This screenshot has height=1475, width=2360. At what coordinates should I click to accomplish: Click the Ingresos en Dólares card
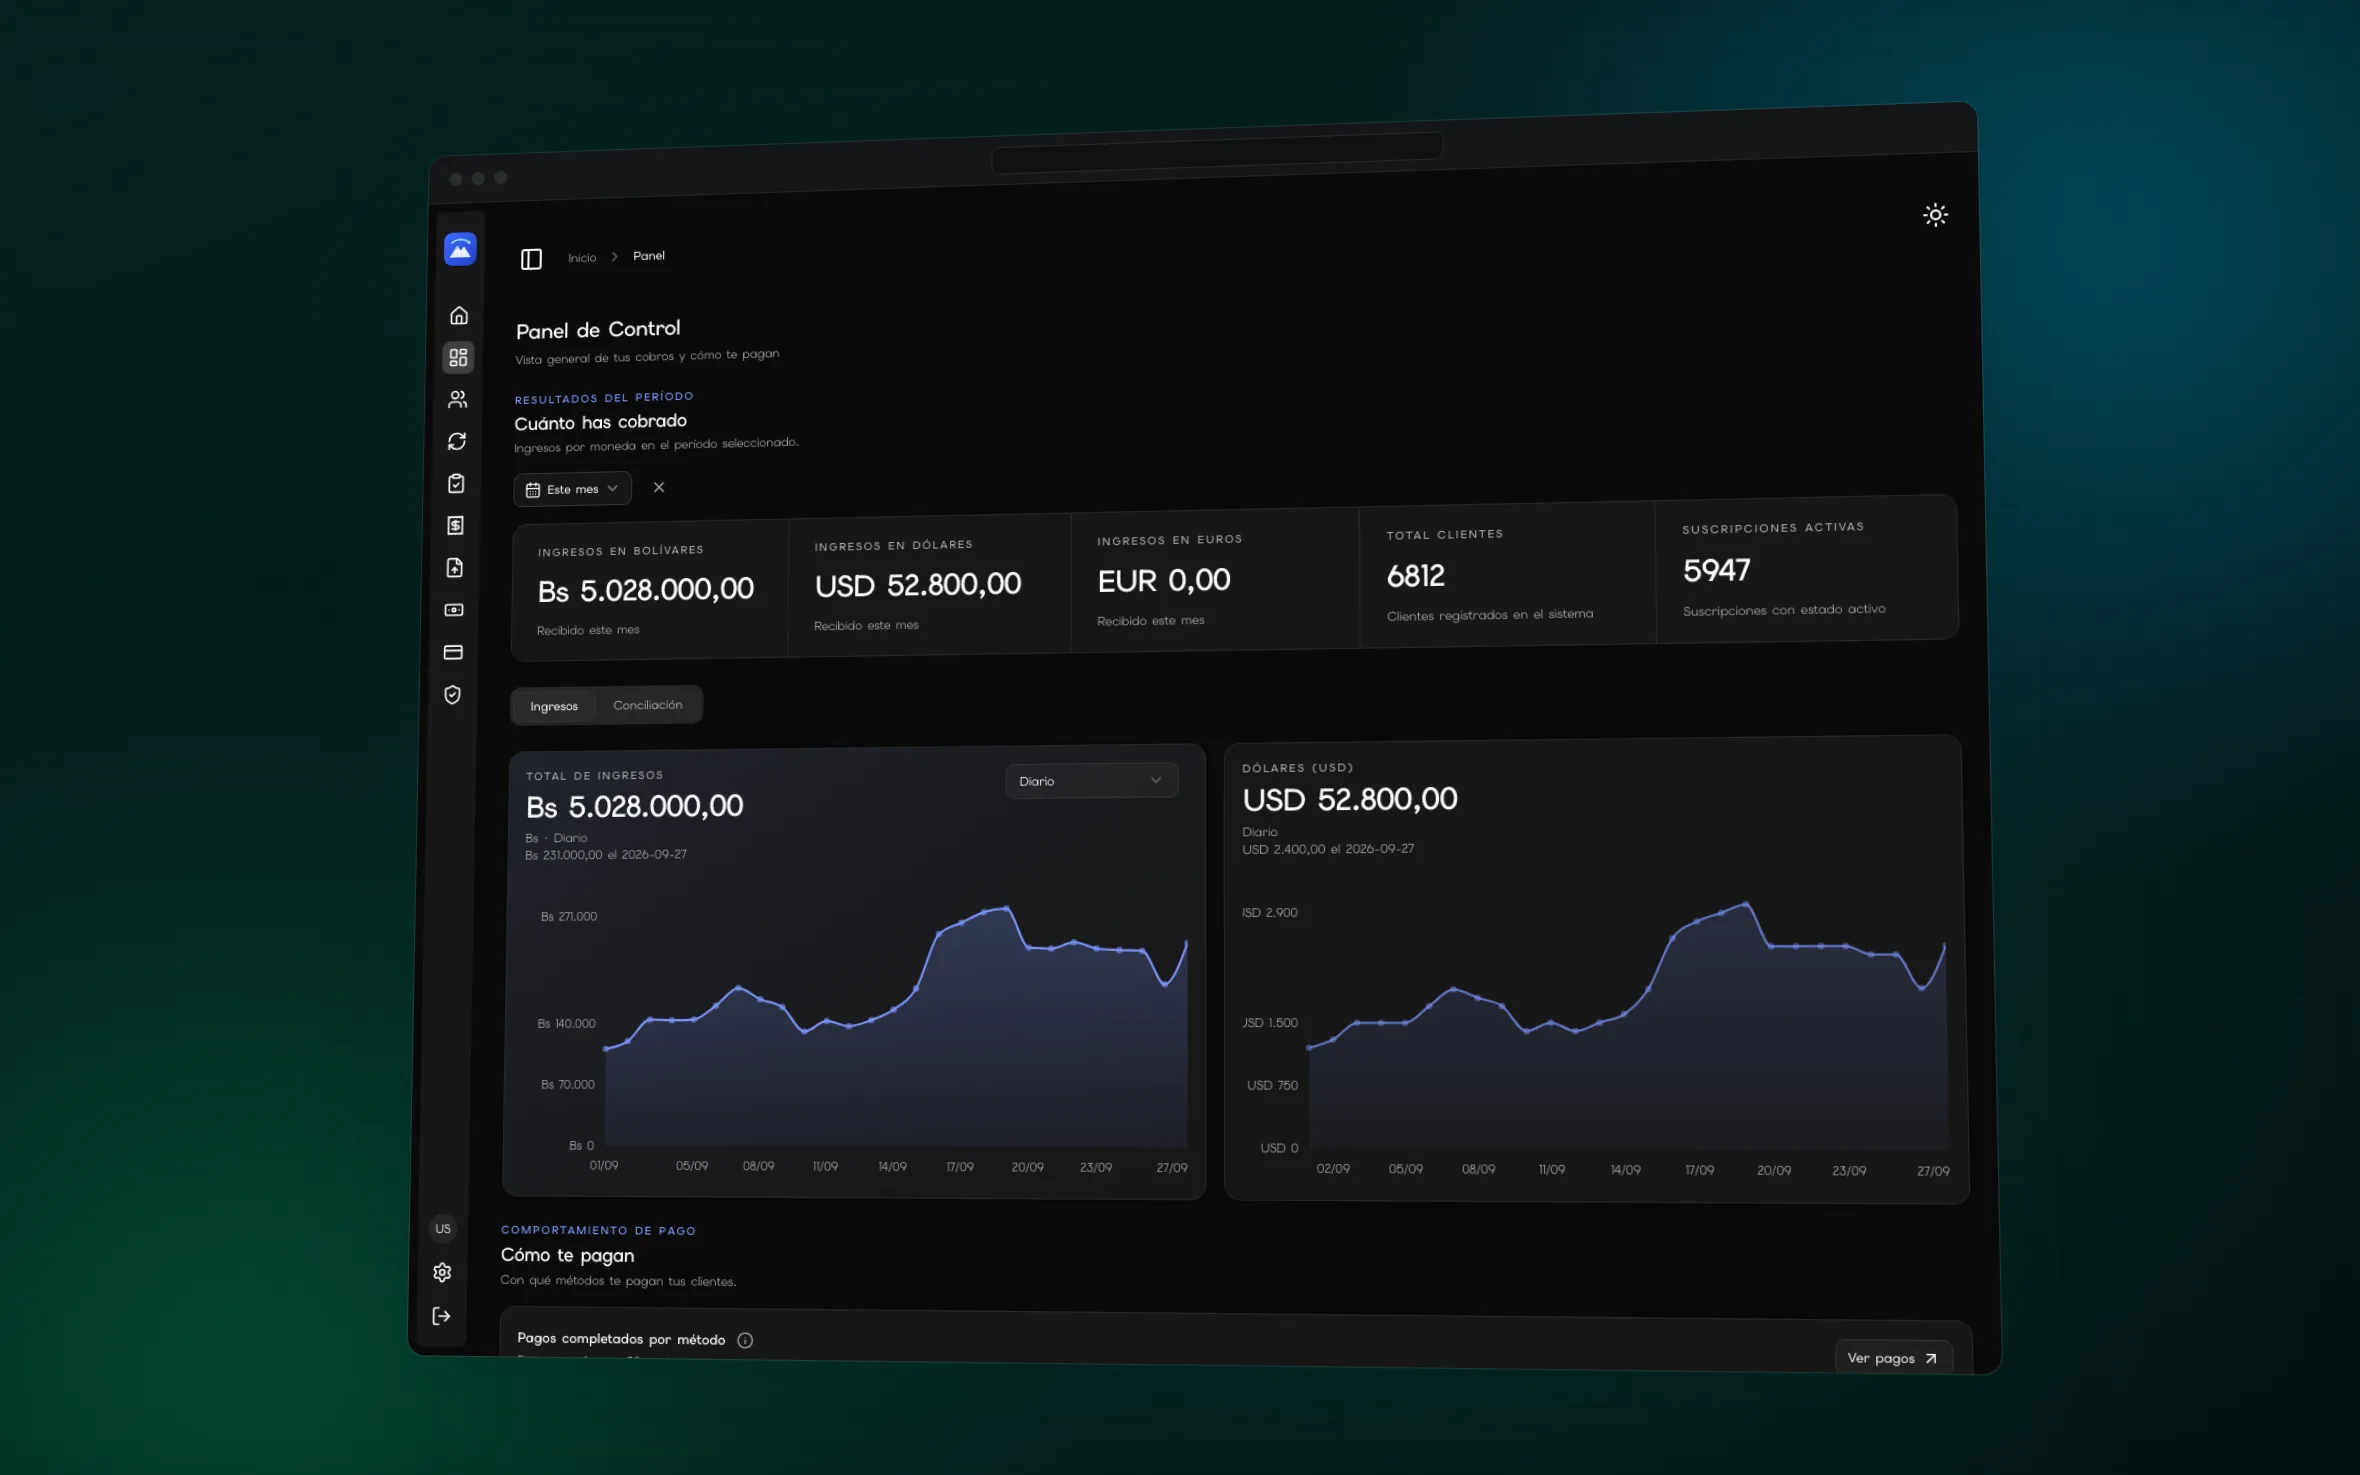pos(929,584)
